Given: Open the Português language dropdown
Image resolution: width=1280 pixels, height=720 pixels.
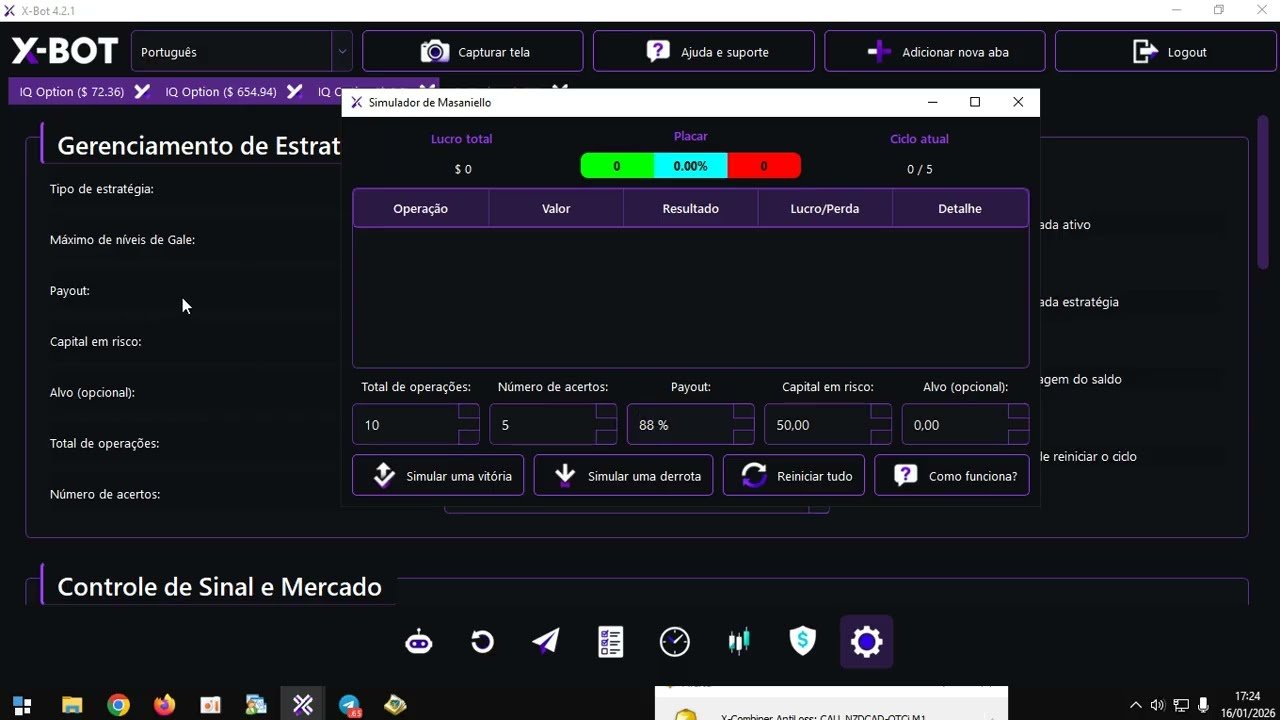Looking at the screenshot, I should click(240, 50).
